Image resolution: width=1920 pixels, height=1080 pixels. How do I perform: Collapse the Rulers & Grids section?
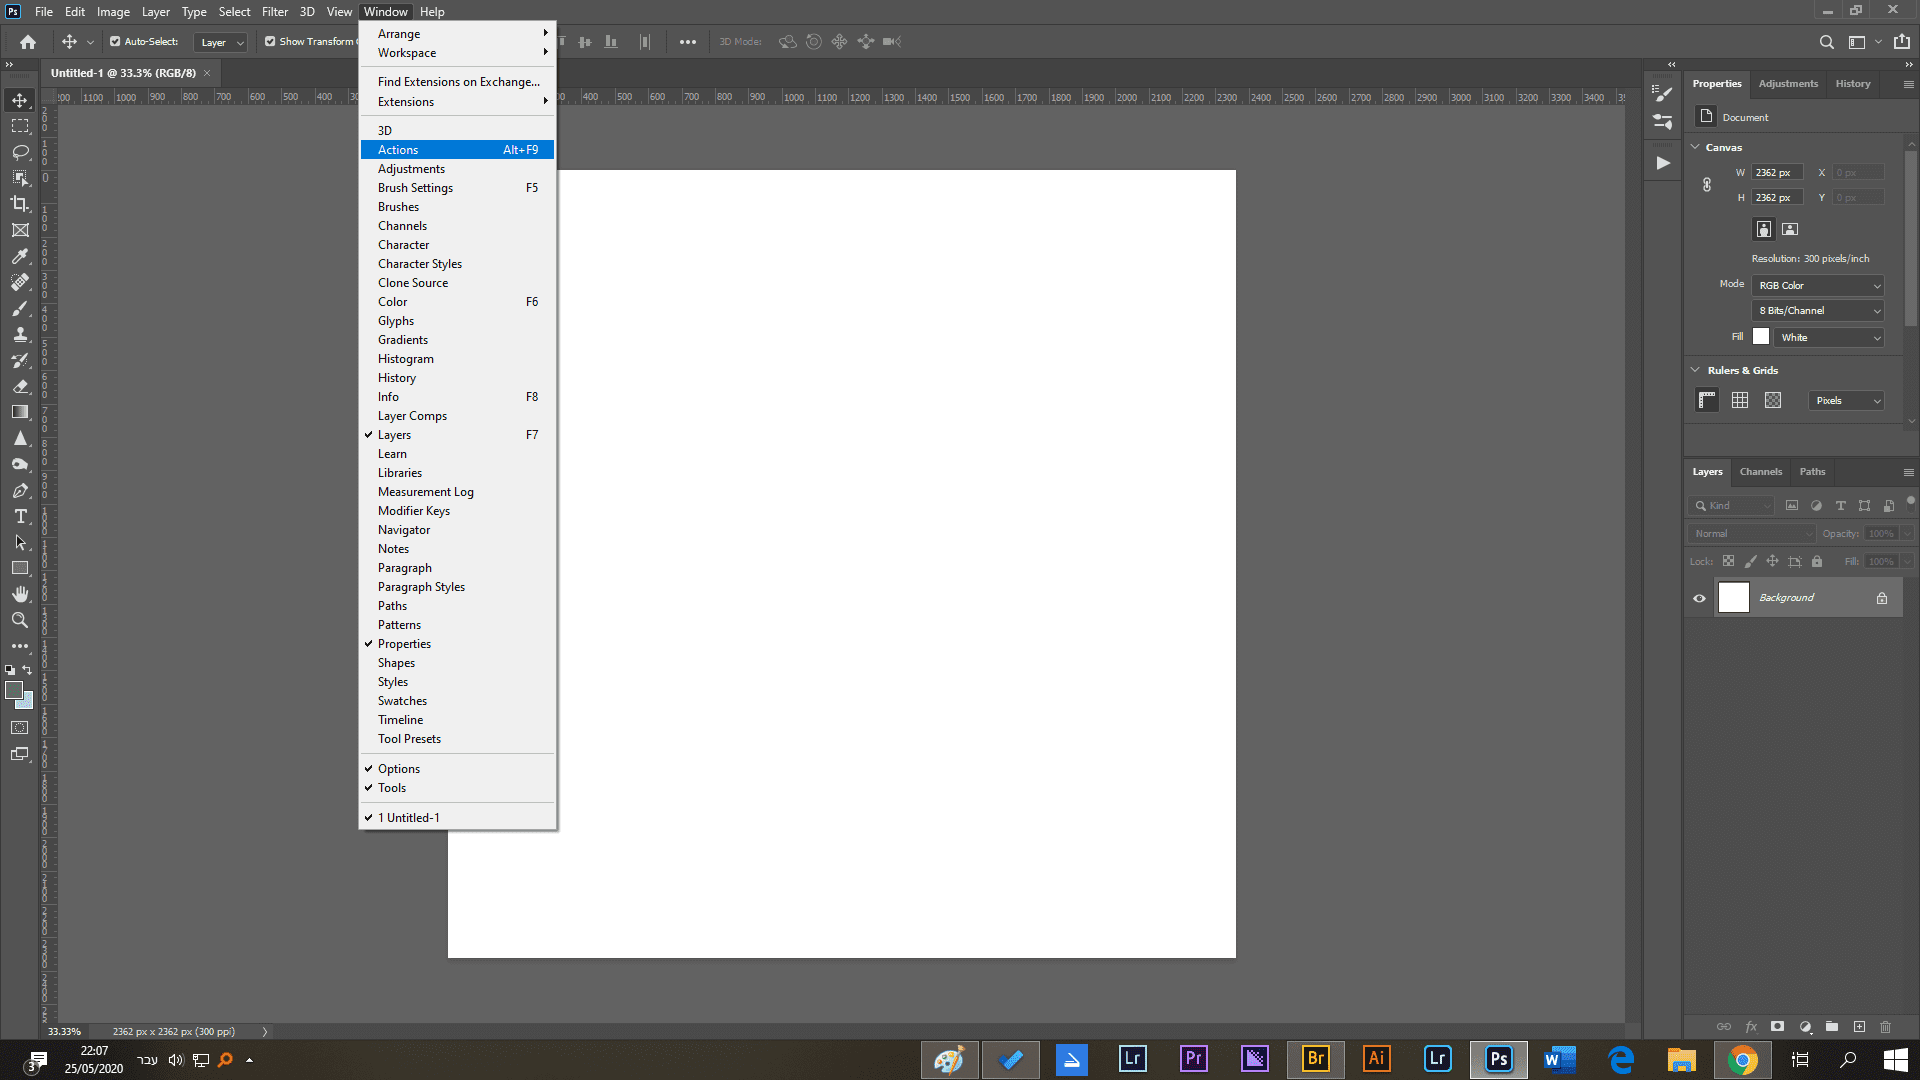(x=1695, y=370)
